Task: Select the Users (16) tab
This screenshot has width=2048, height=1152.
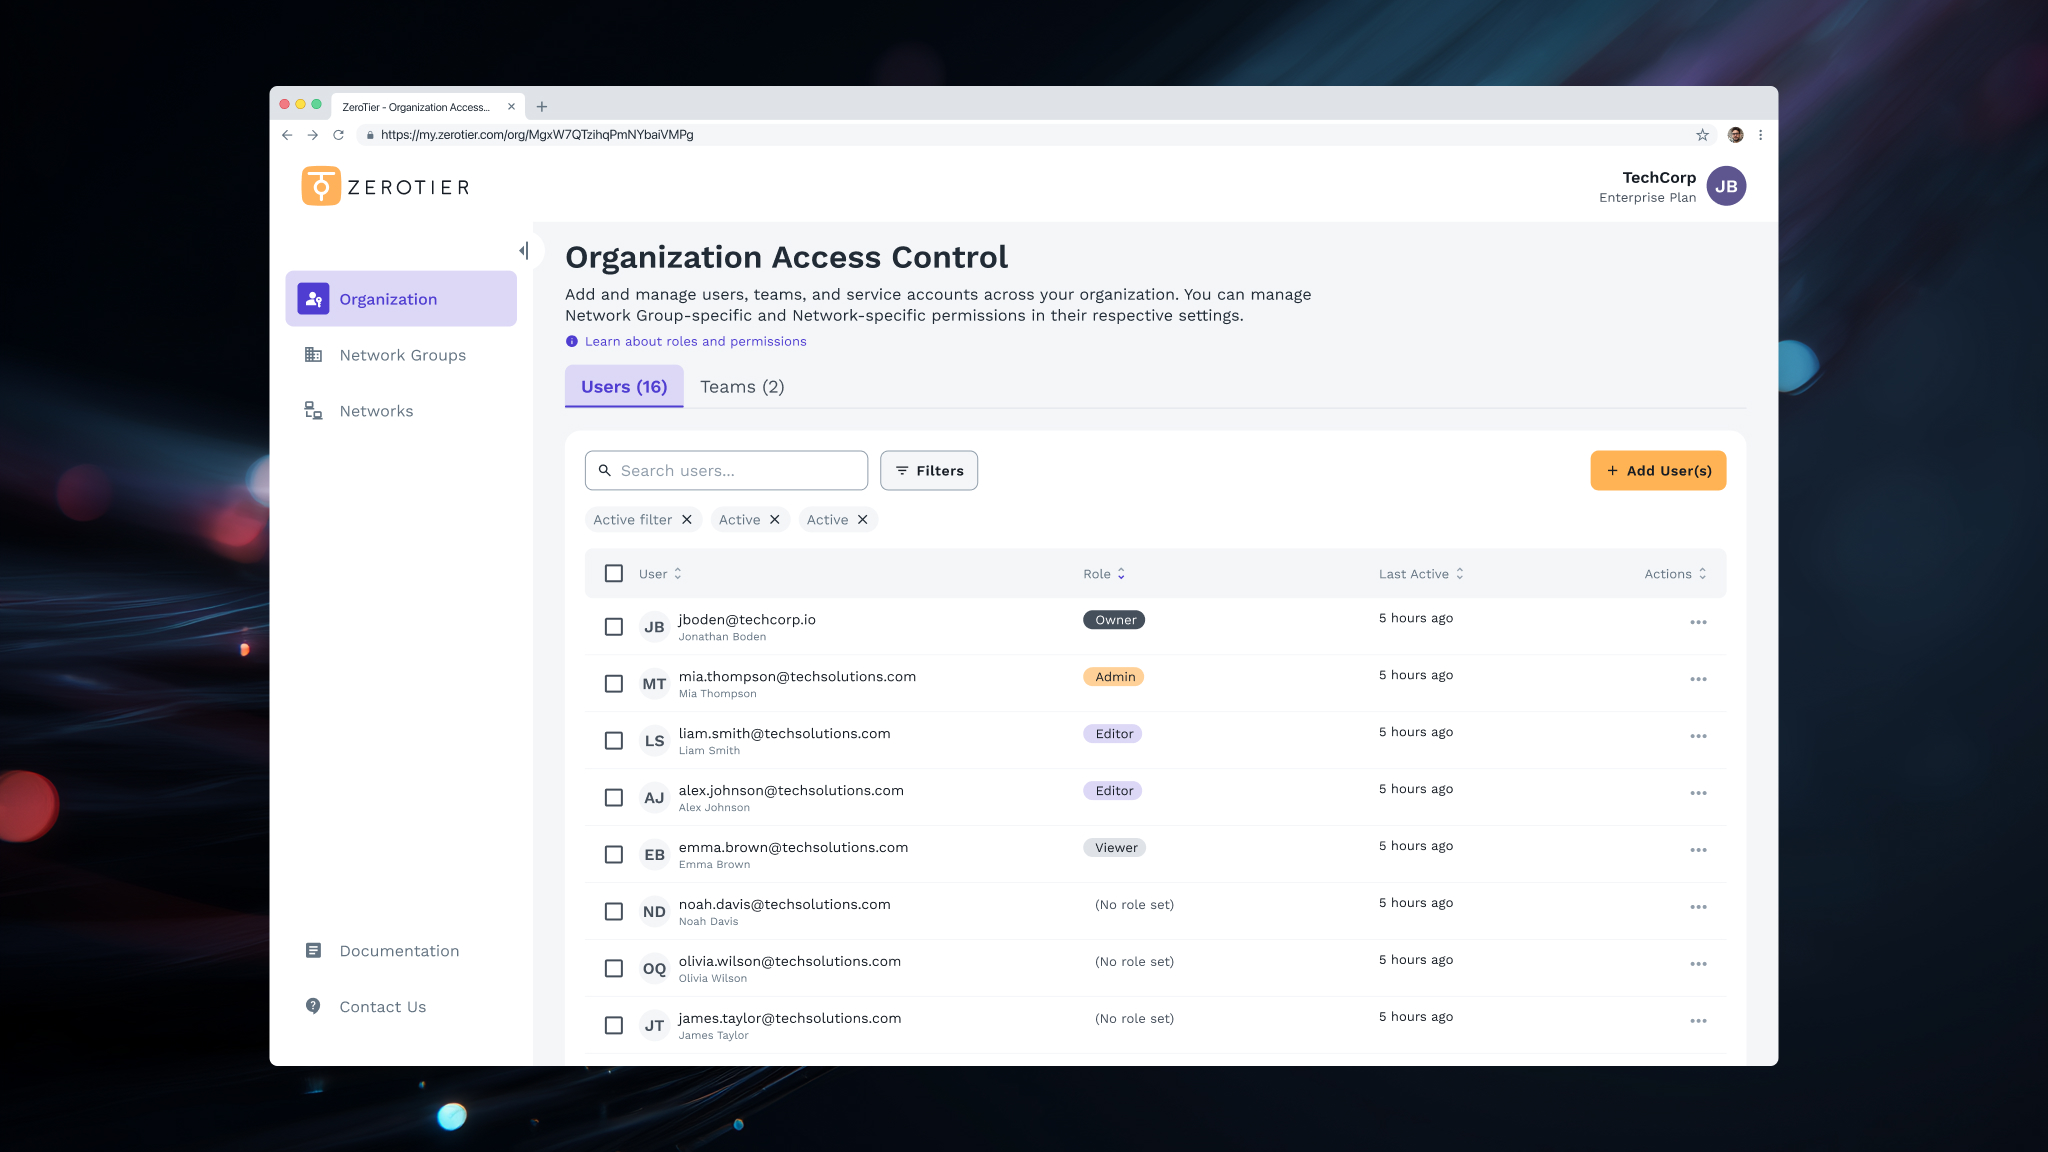Action: point(624,387)
